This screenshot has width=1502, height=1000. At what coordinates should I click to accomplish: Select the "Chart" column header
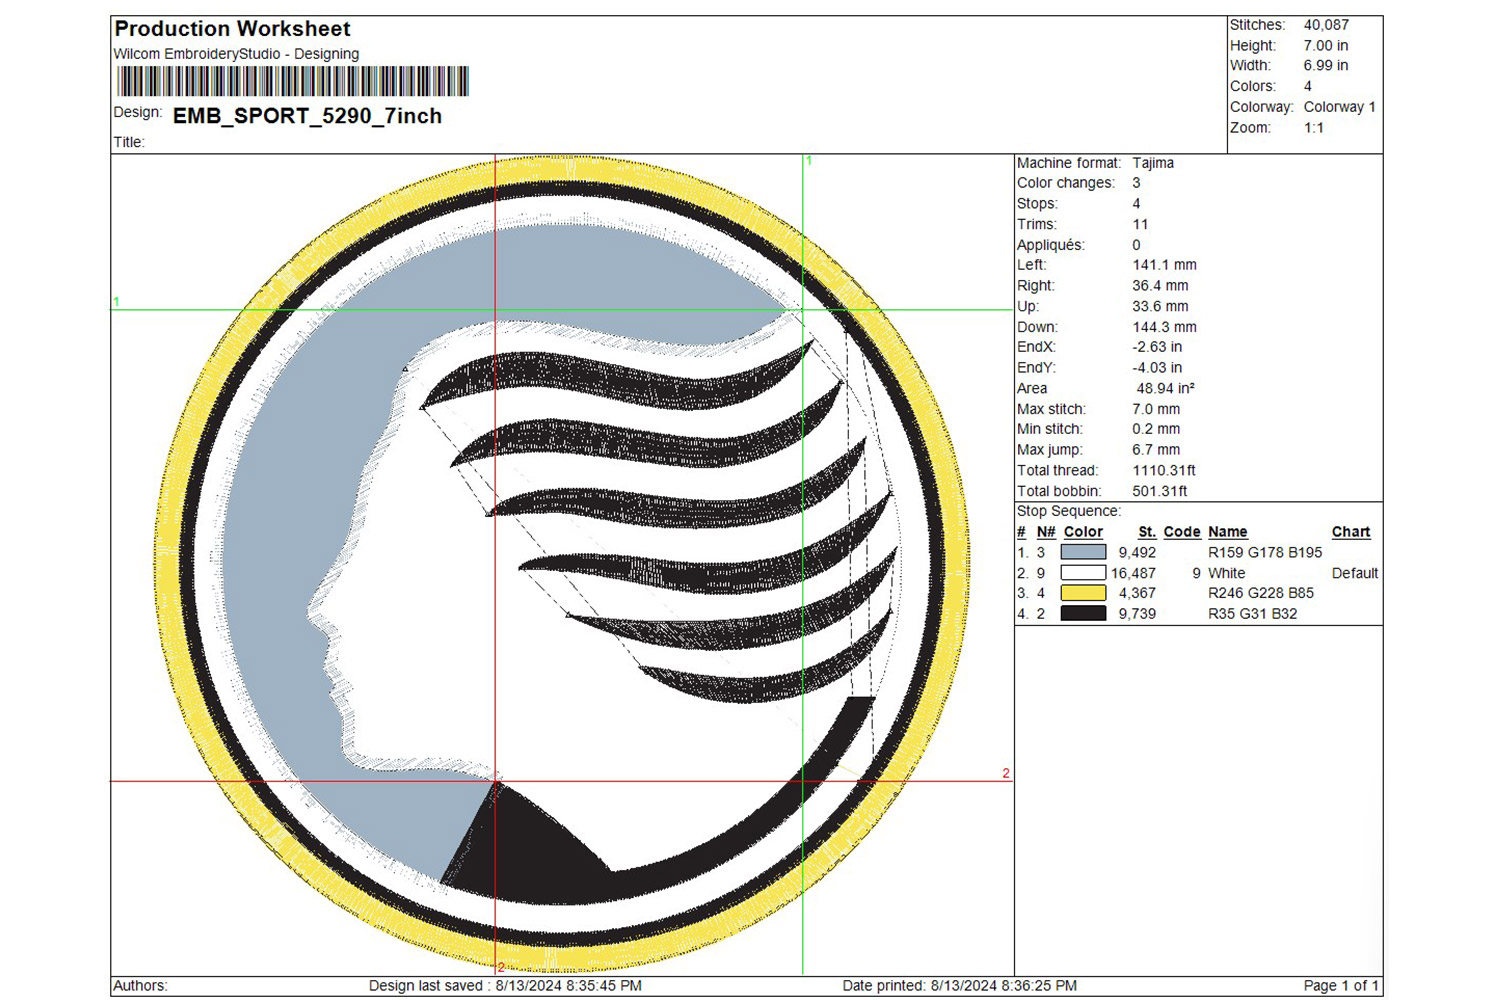click(1350, 532)
